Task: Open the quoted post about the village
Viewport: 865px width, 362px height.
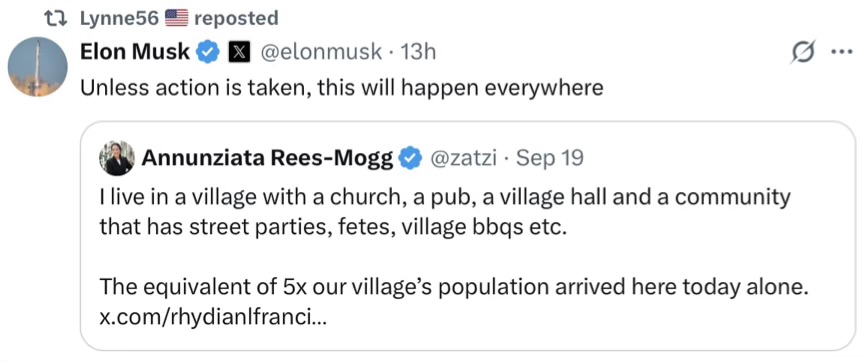Action: tap(468, 236)
